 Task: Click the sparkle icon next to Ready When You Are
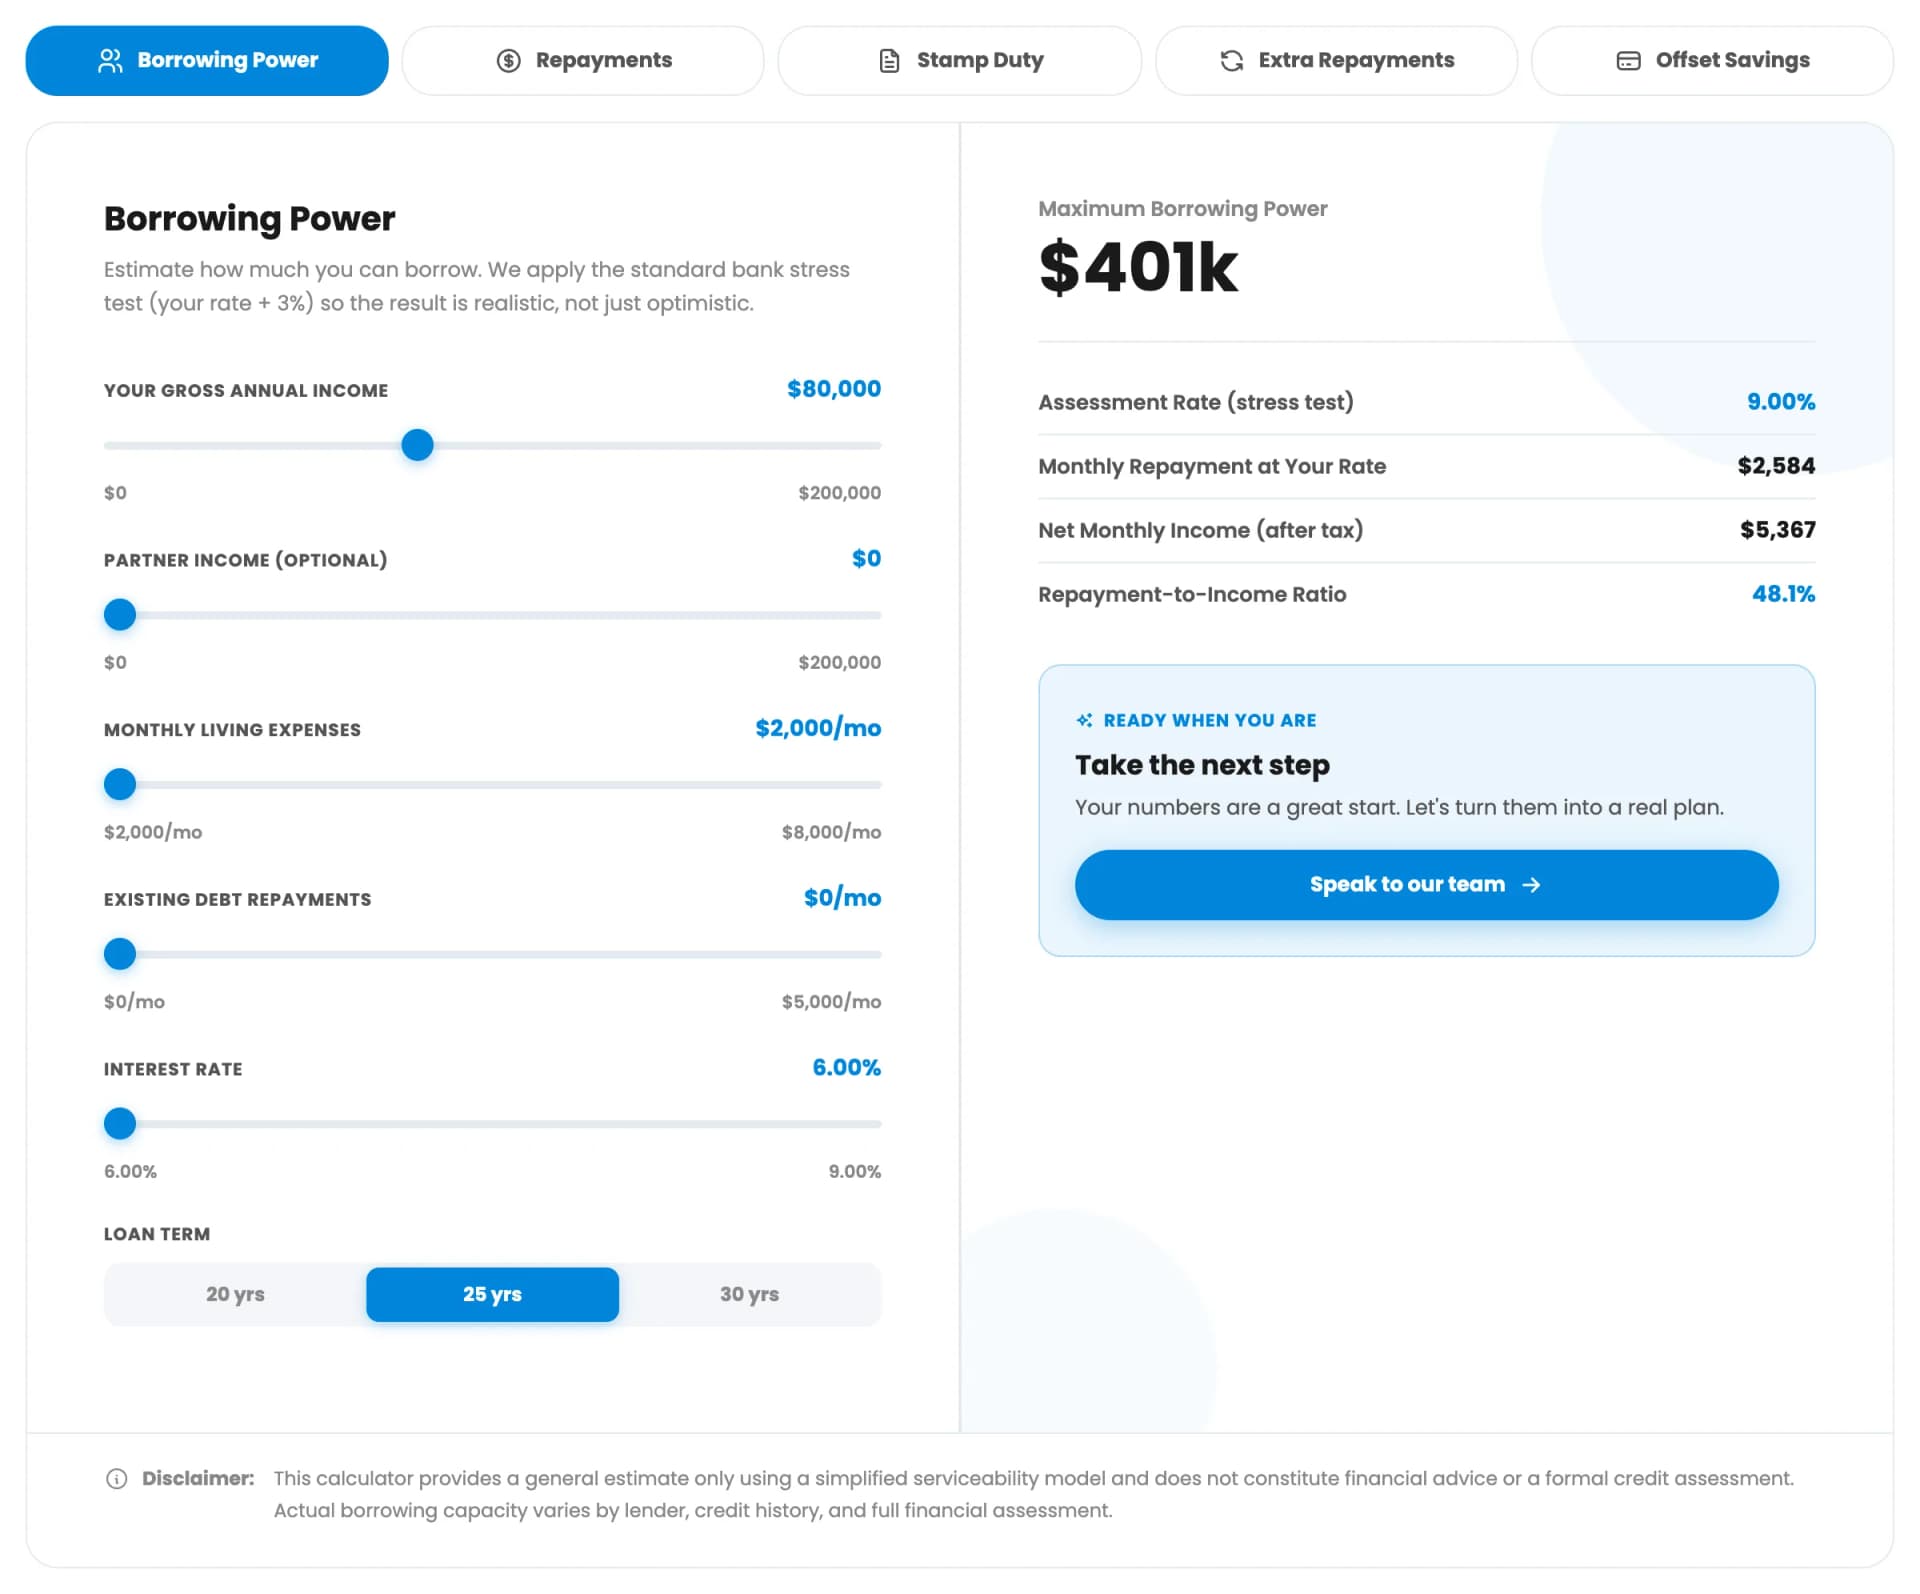pos(1084,720)
